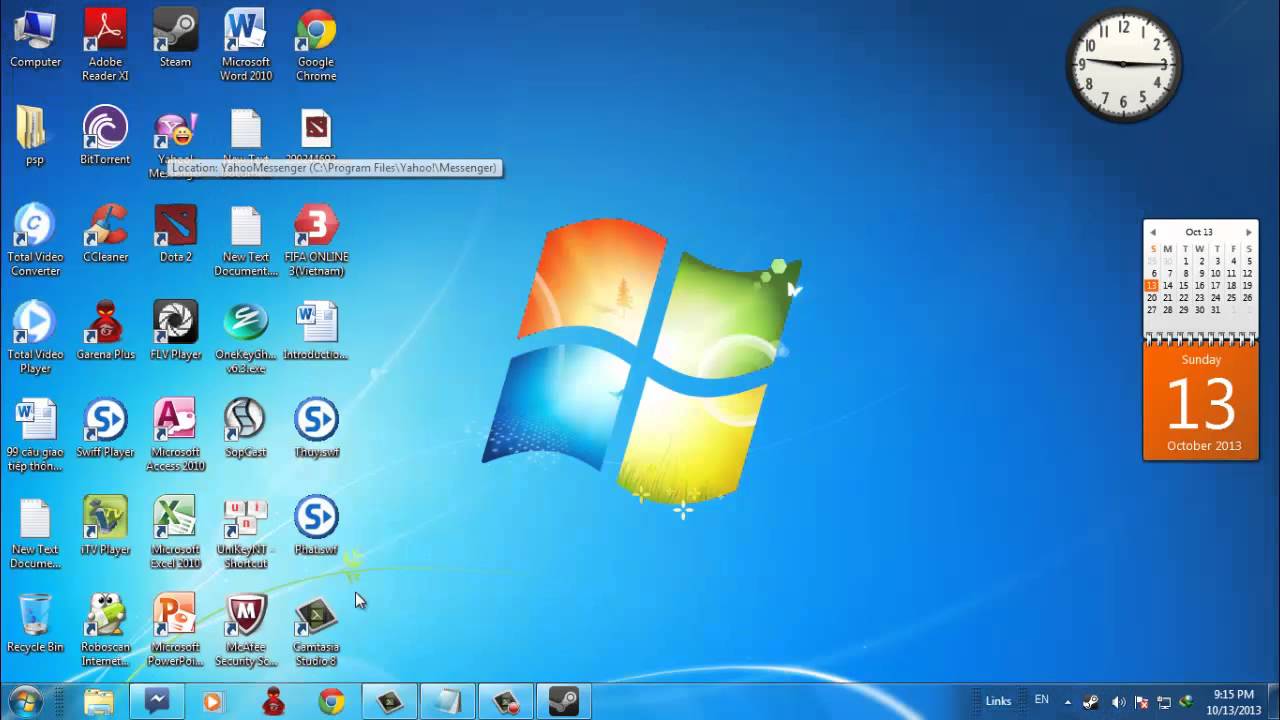Switch to Facebook Messenger in the taskbar
The height and width of the screenshot is (720, 1280).
point(157,702)
